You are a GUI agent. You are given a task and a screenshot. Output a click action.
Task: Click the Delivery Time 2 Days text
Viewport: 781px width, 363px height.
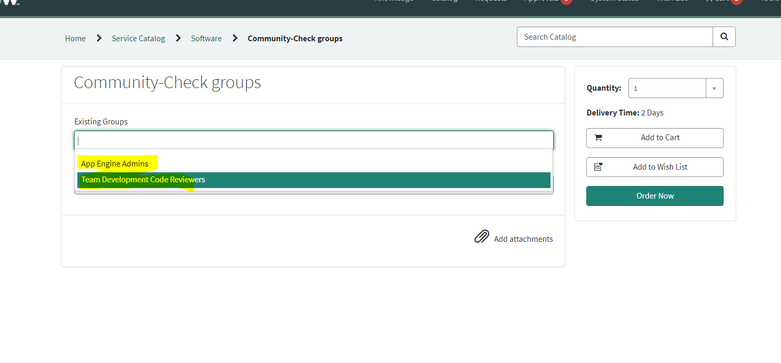(625, 113)
